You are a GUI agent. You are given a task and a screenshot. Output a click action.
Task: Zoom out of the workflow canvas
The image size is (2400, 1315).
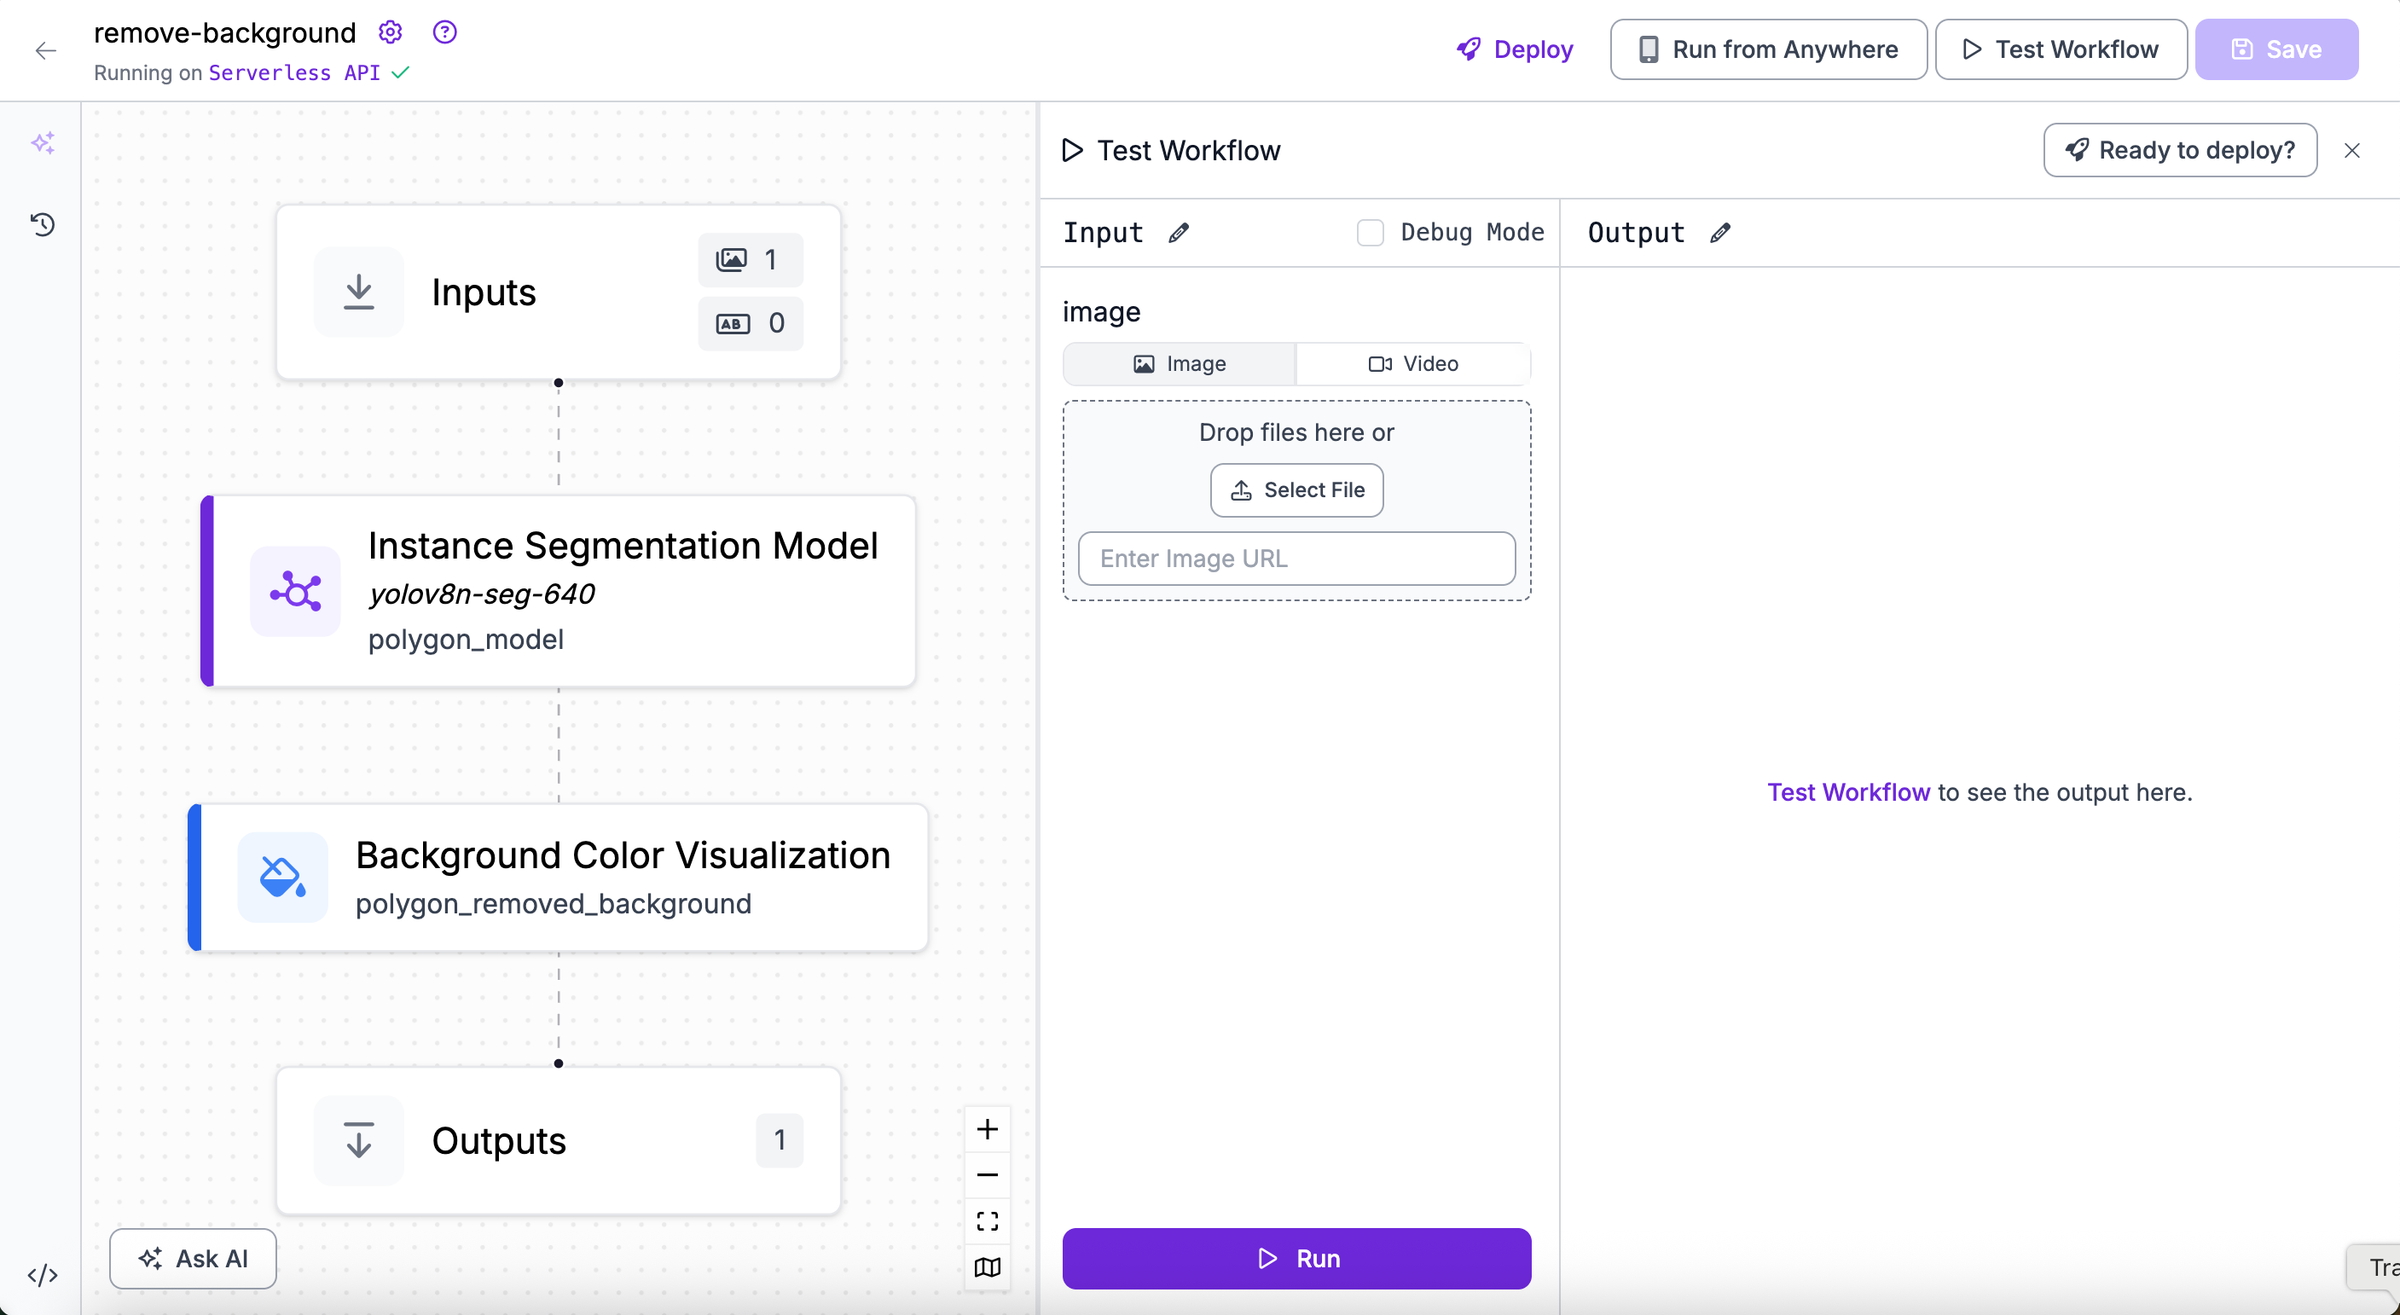tap(987, 1174)
